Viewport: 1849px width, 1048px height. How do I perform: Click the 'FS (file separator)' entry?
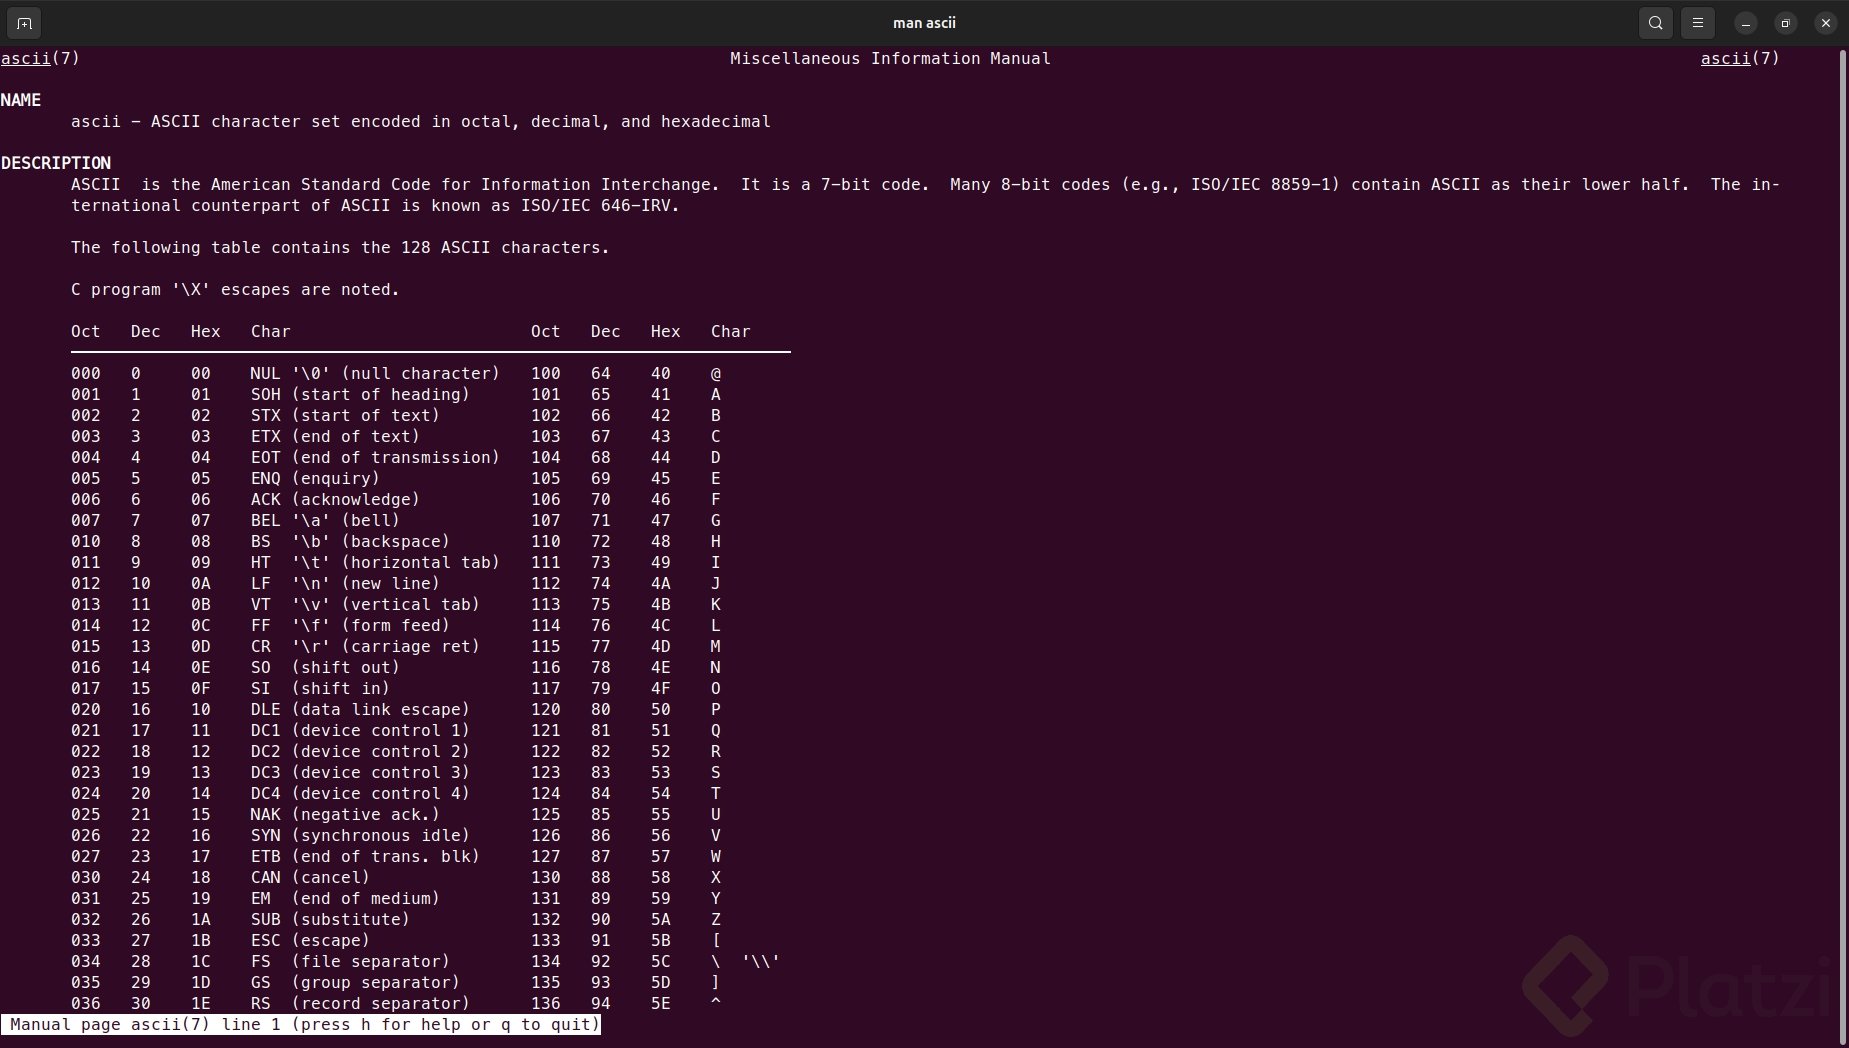click(350, 962)
